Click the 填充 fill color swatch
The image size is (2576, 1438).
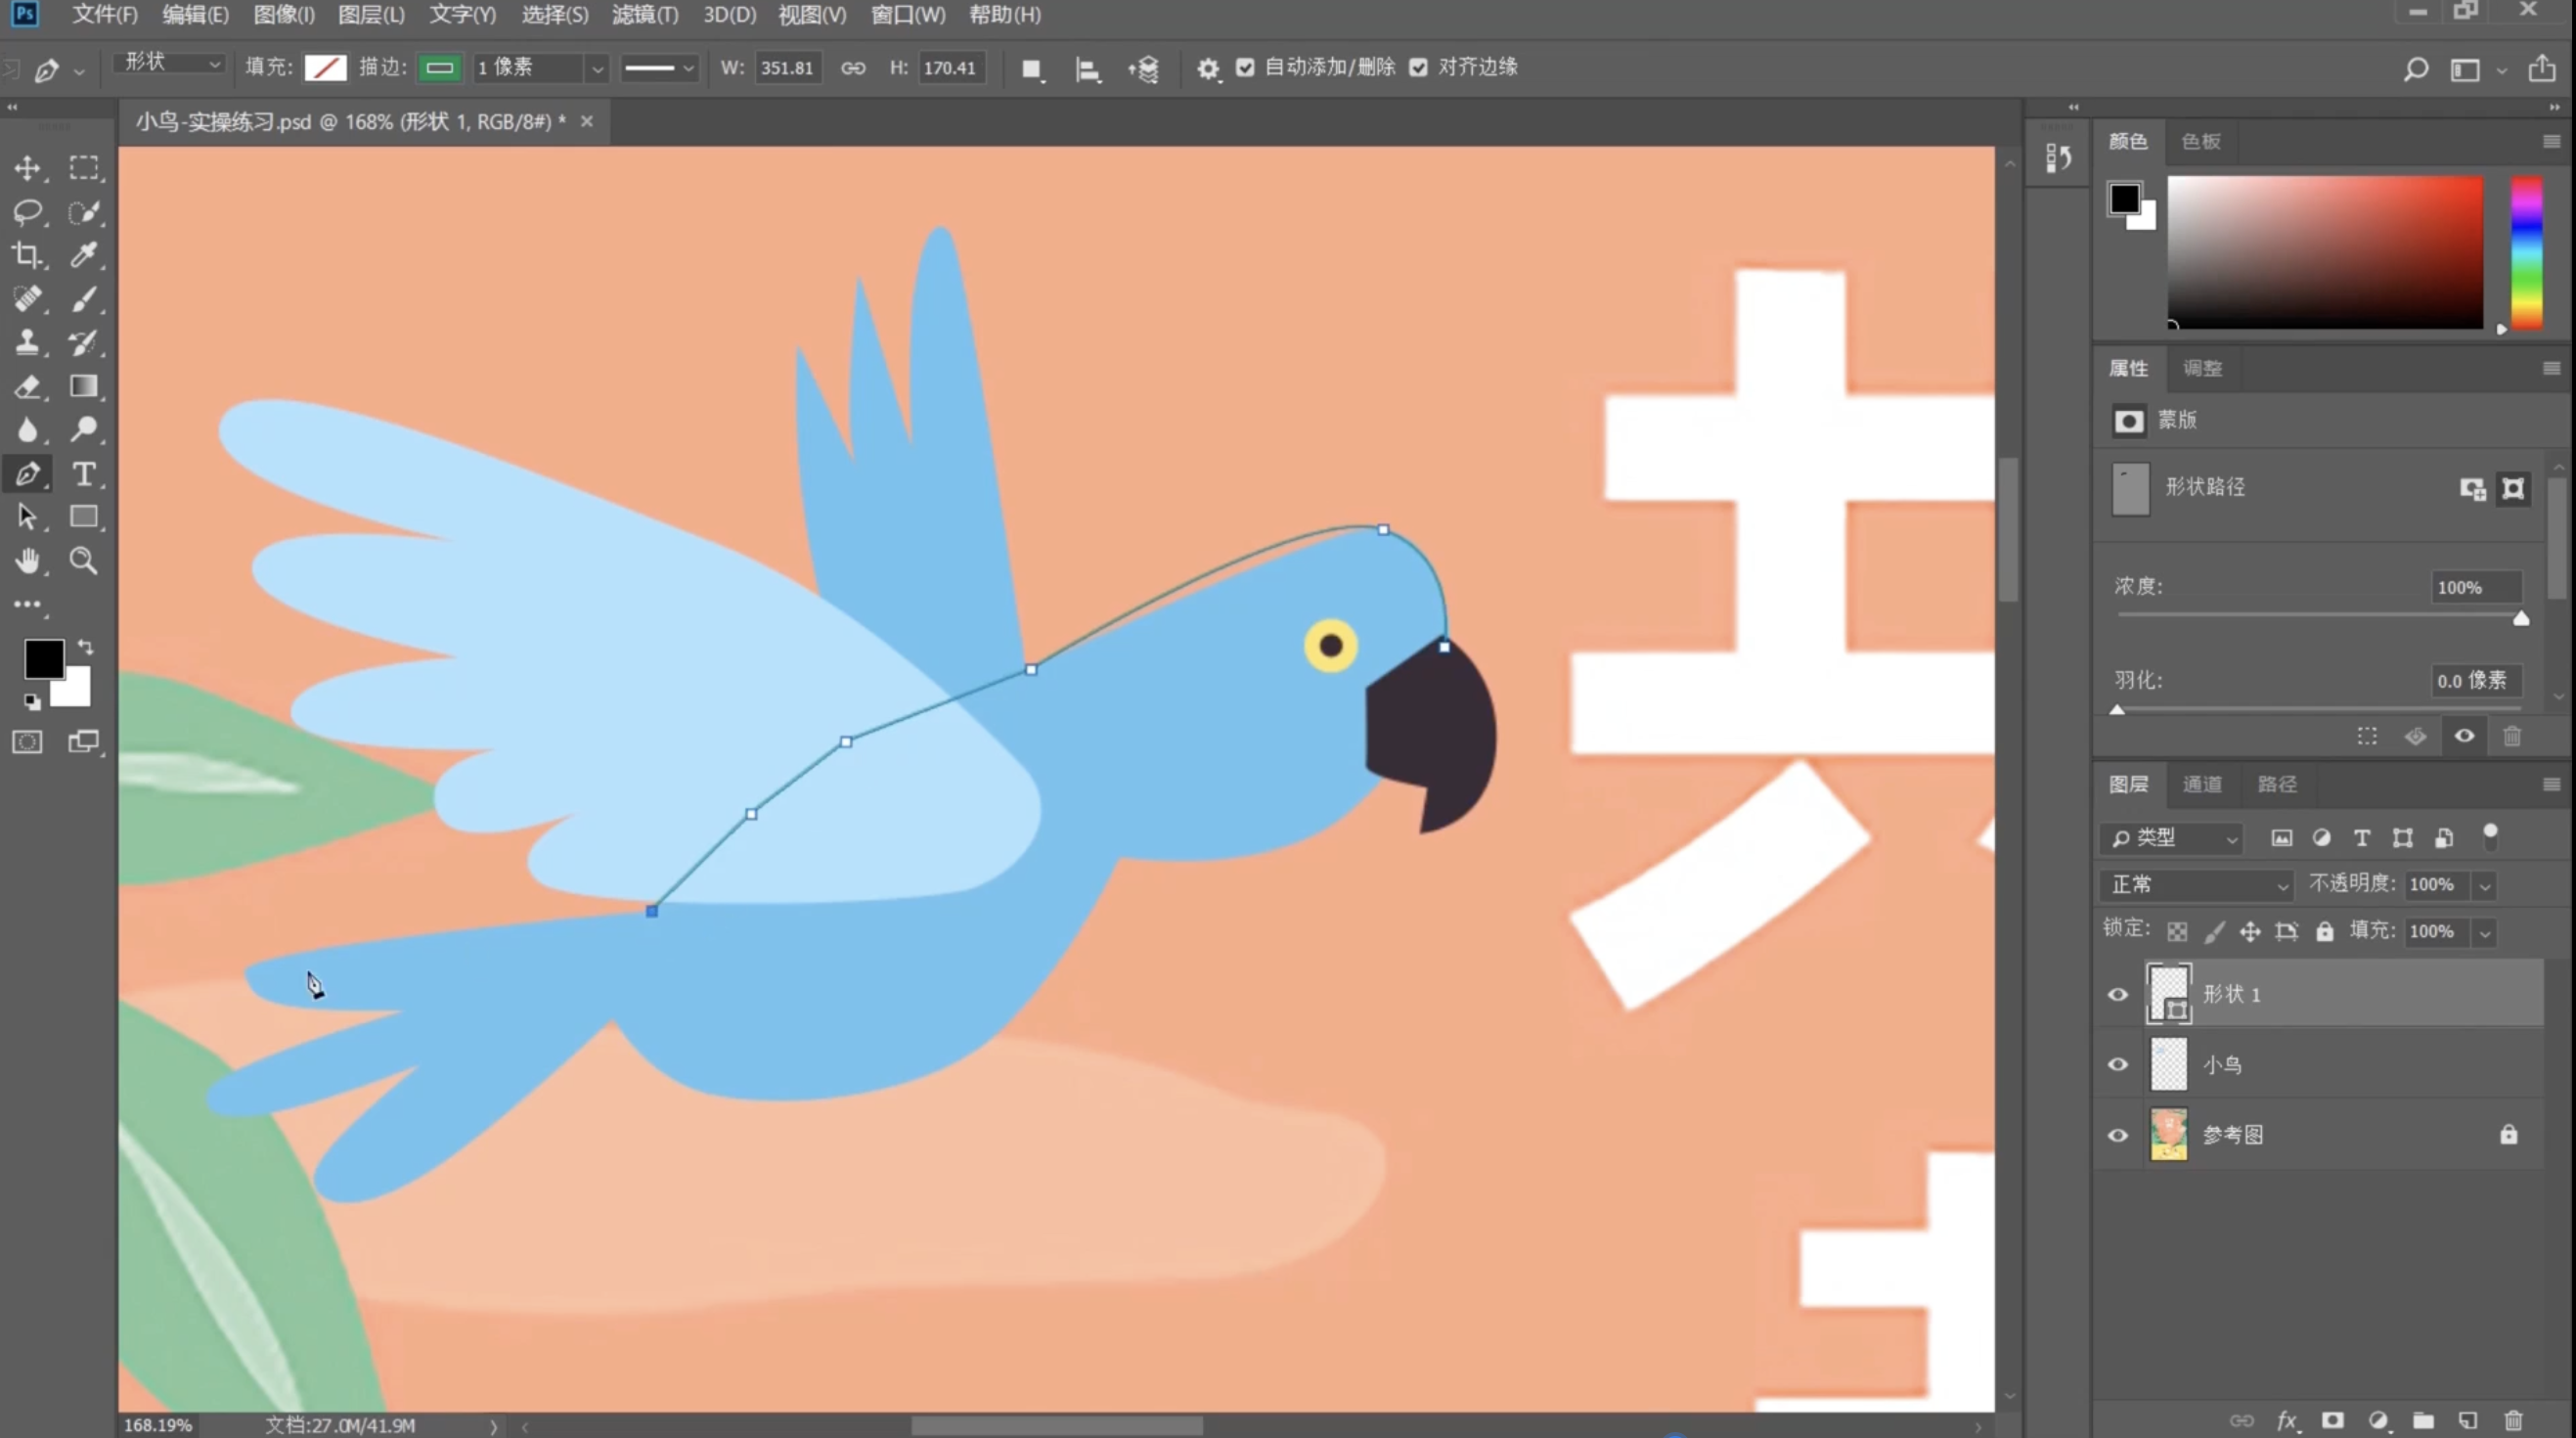(325, 67)
